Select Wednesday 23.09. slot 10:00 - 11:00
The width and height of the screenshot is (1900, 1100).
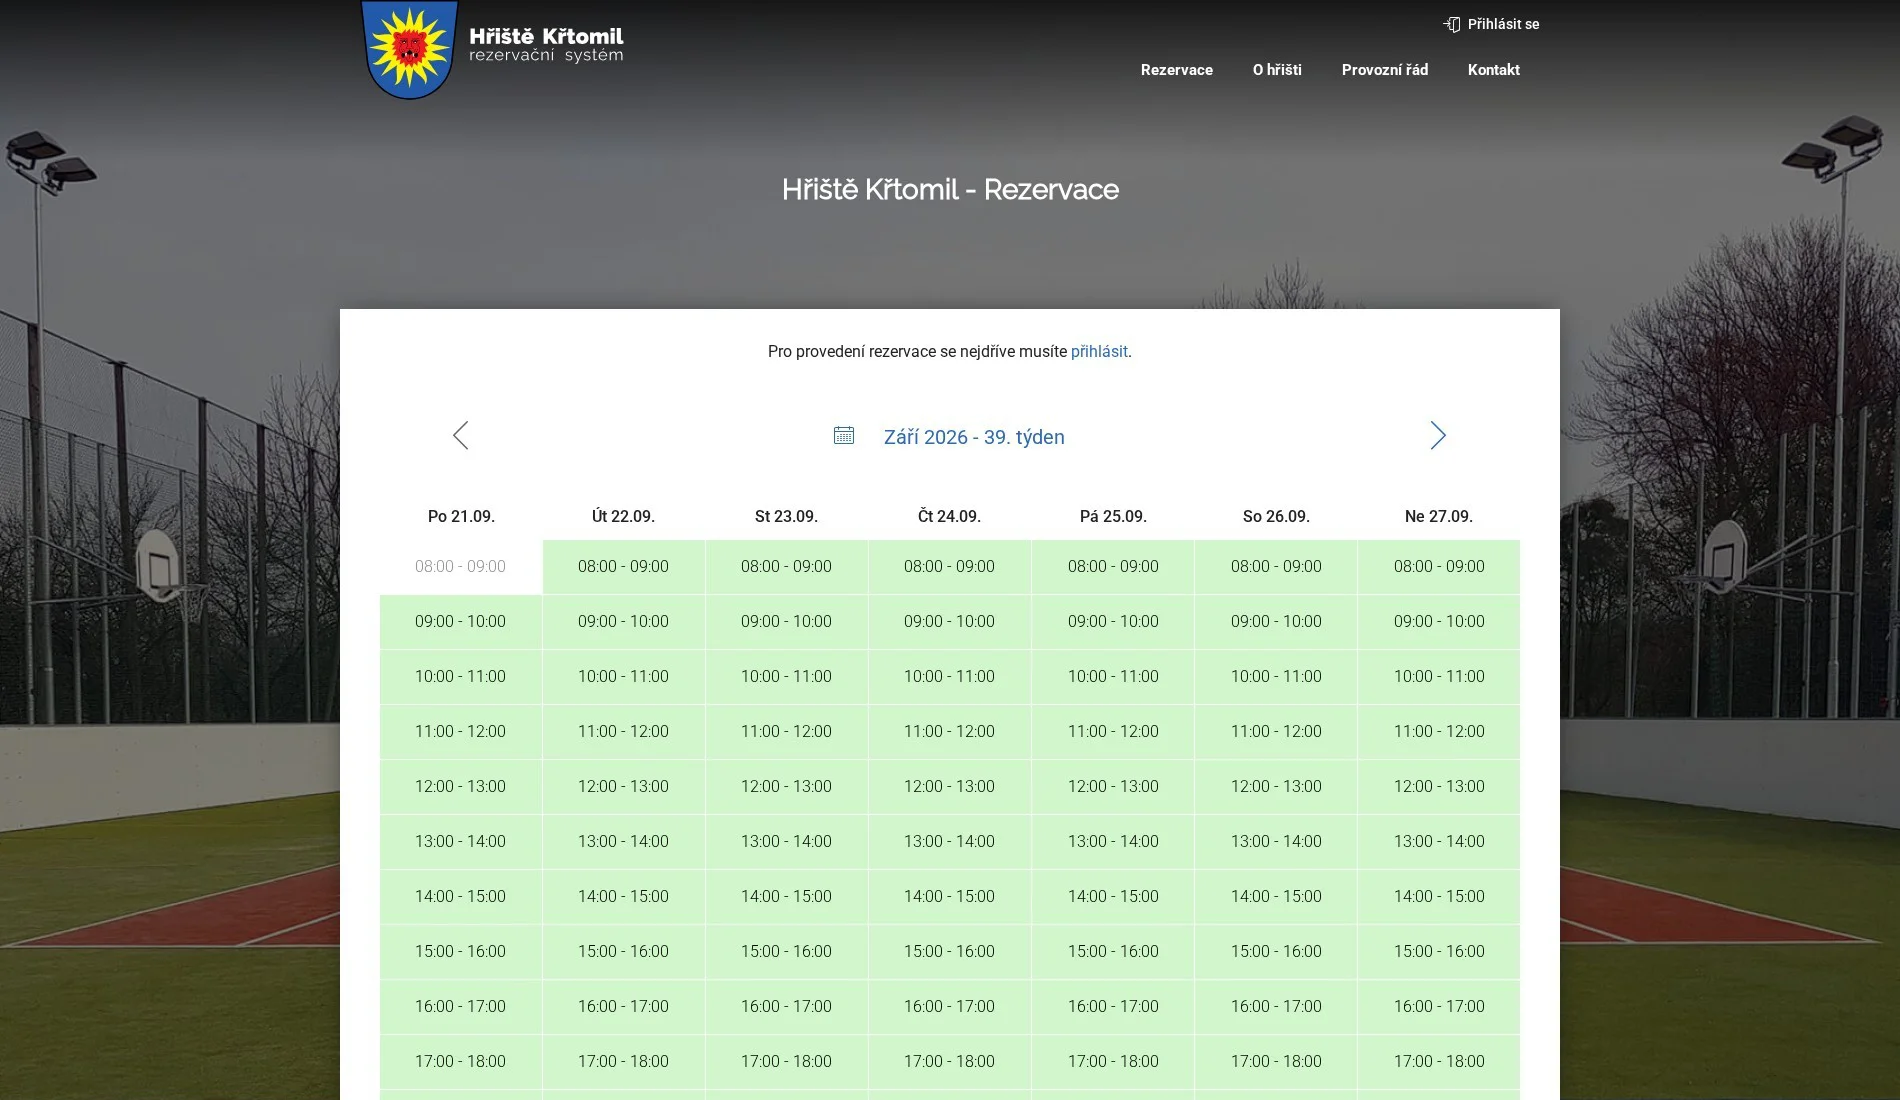click(787, 677)
